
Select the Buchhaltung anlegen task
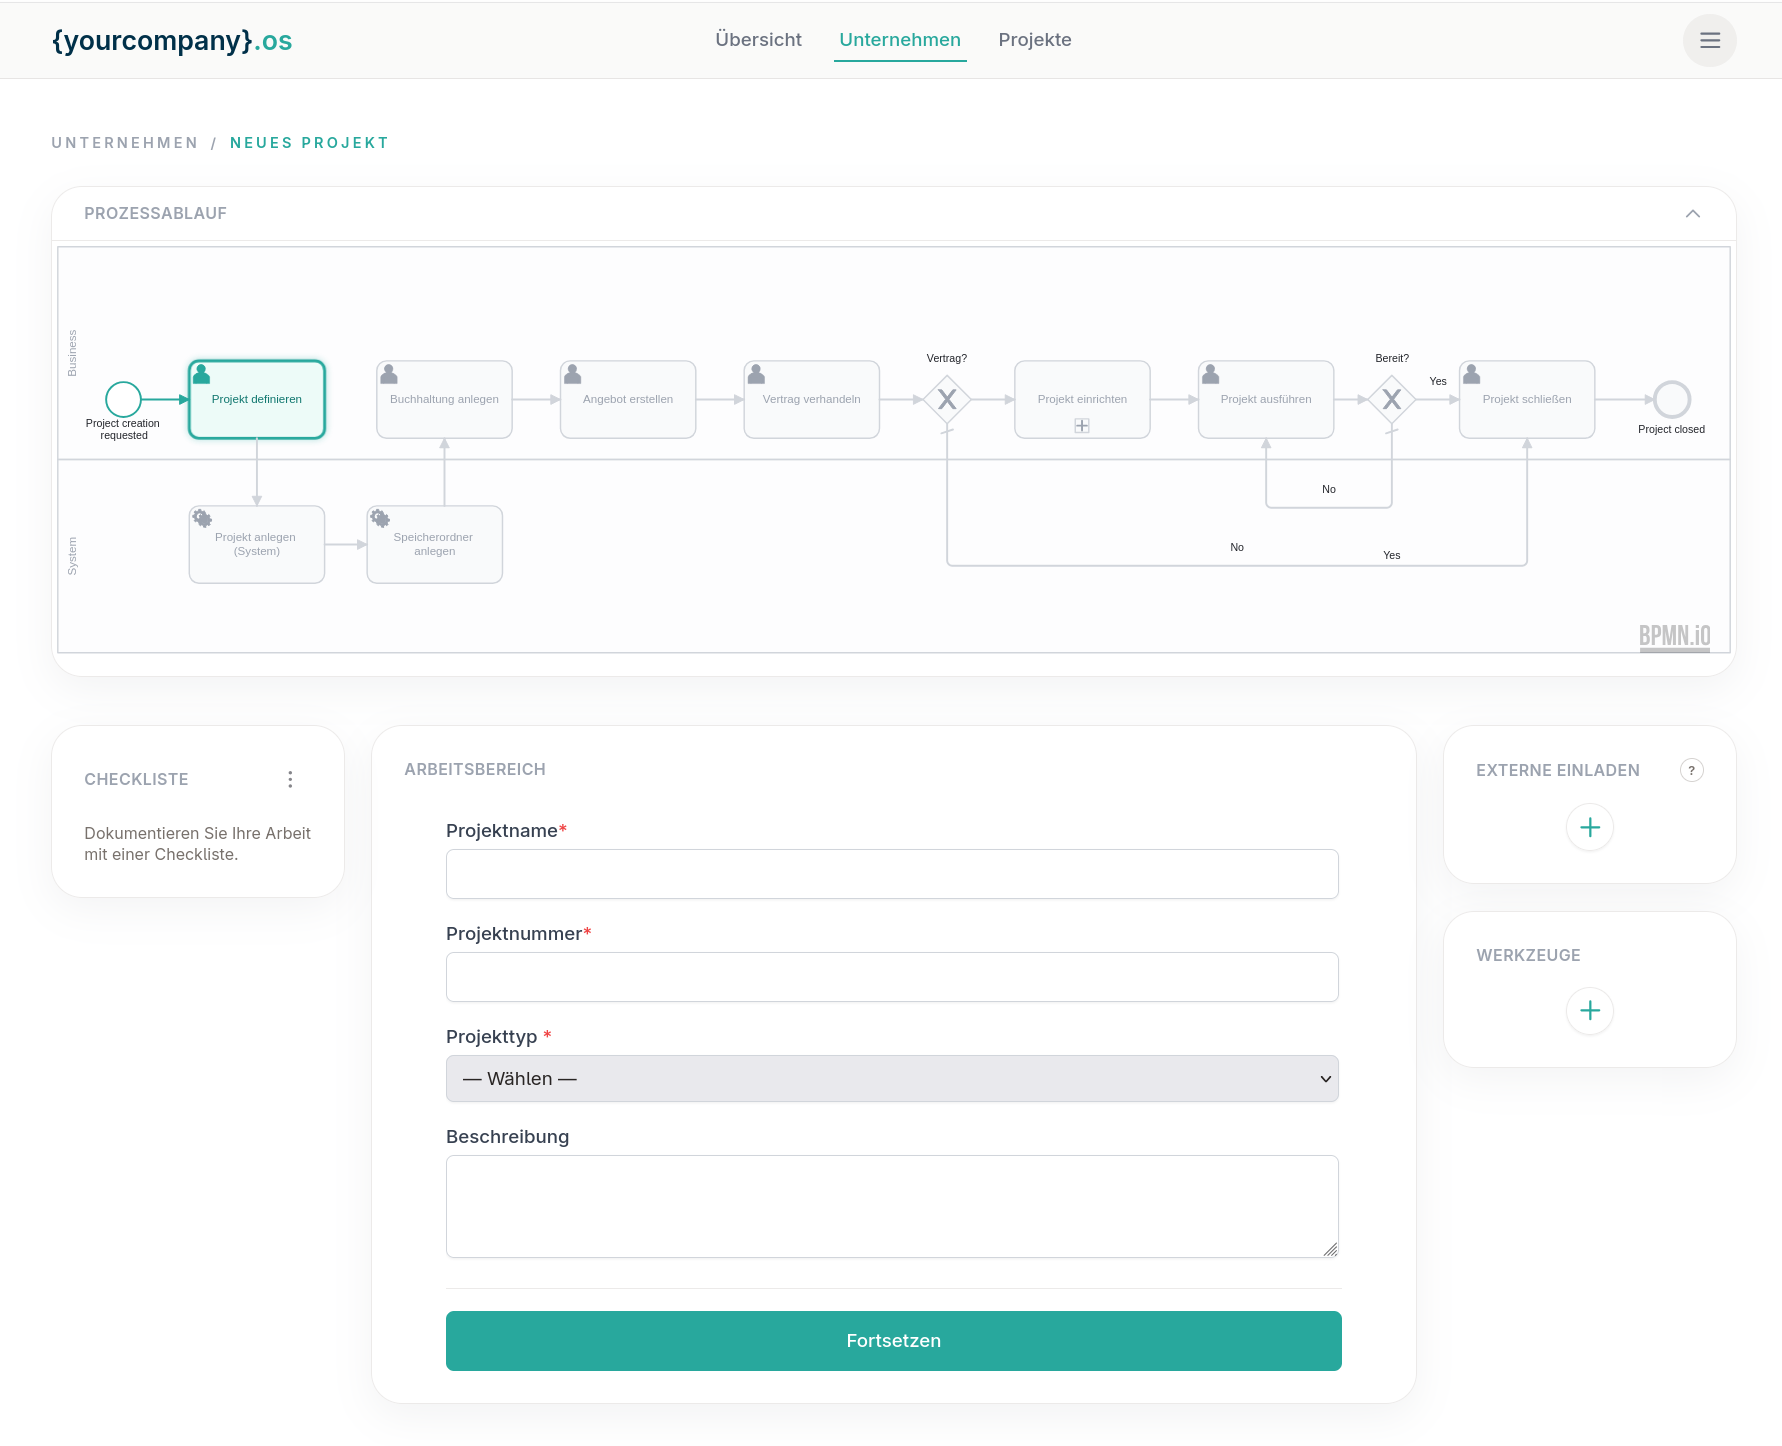coord(444,399)
